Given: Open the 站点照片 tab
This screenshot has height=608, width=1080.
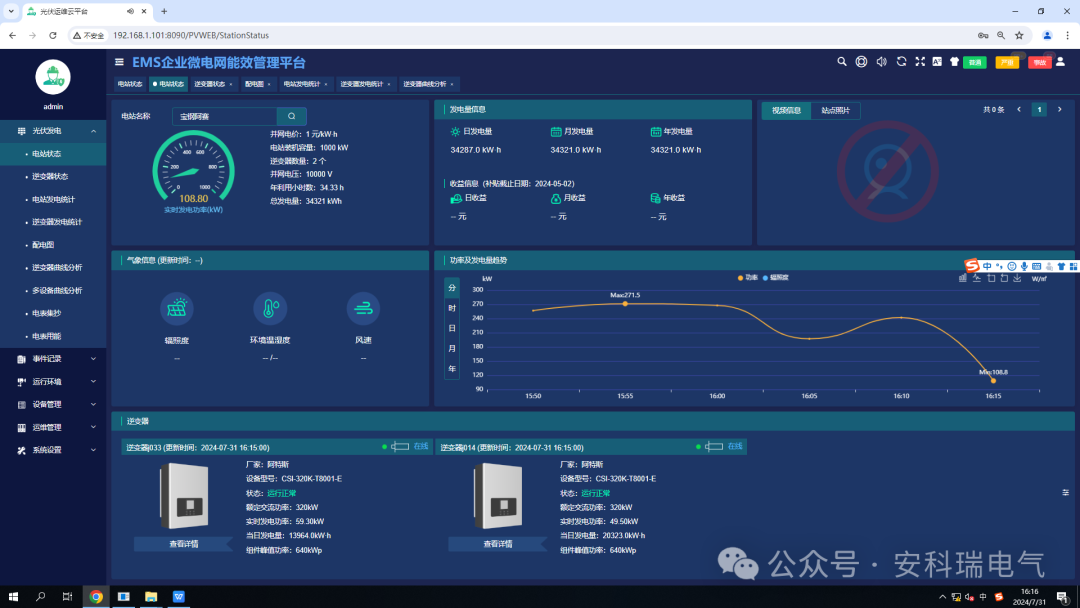Looking at the screenshot, I should [835, 110].
